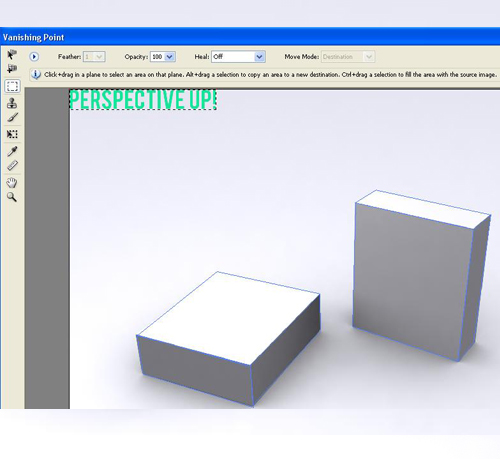Viewport: 500px width, 459px height.
Task: Select the Measure tool
Action: [x=12, y=166]
